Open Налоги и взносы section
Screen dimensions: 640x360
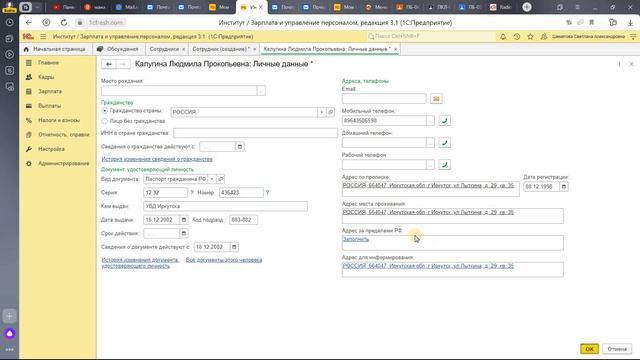coord(58,120)
